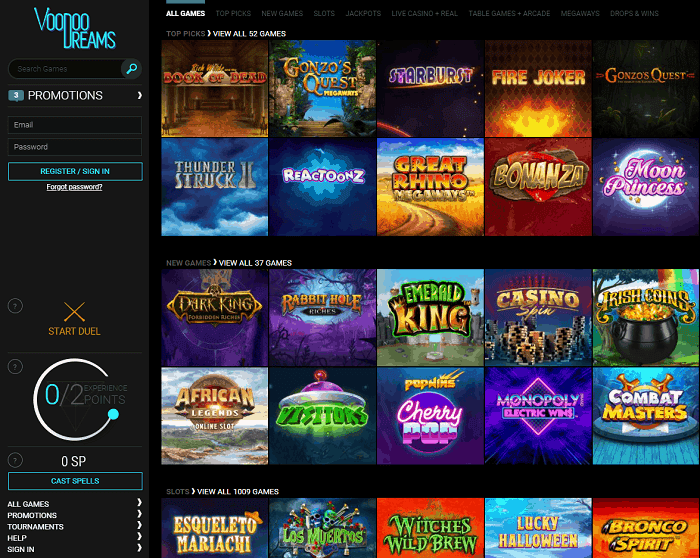
Task: Click the search magnifier icon
Action: click(132, 69)
